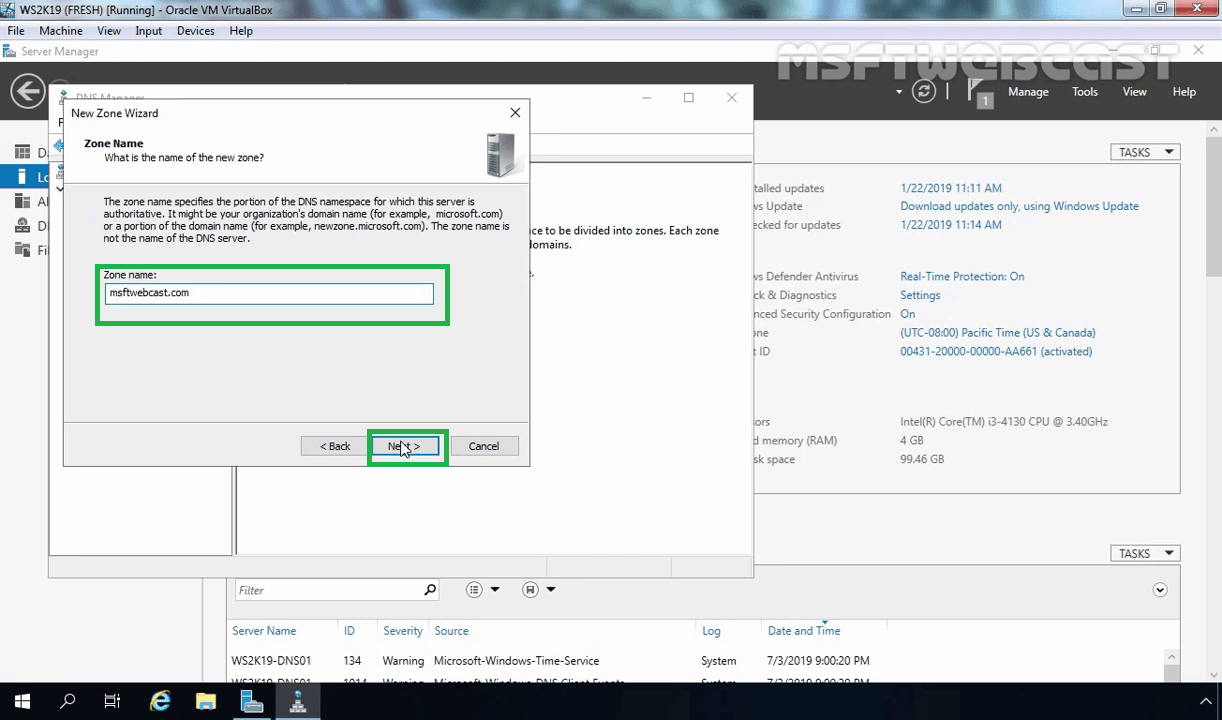Select the Local Server sidebar icon

(22, 177)
